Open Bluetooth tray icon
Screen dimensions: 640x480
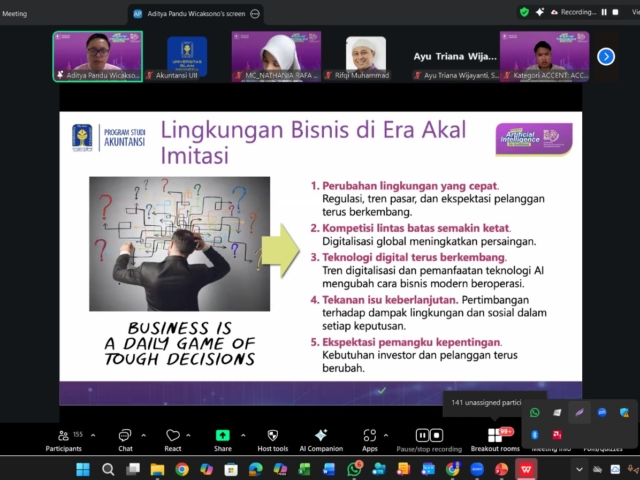[x=534, y=435]
